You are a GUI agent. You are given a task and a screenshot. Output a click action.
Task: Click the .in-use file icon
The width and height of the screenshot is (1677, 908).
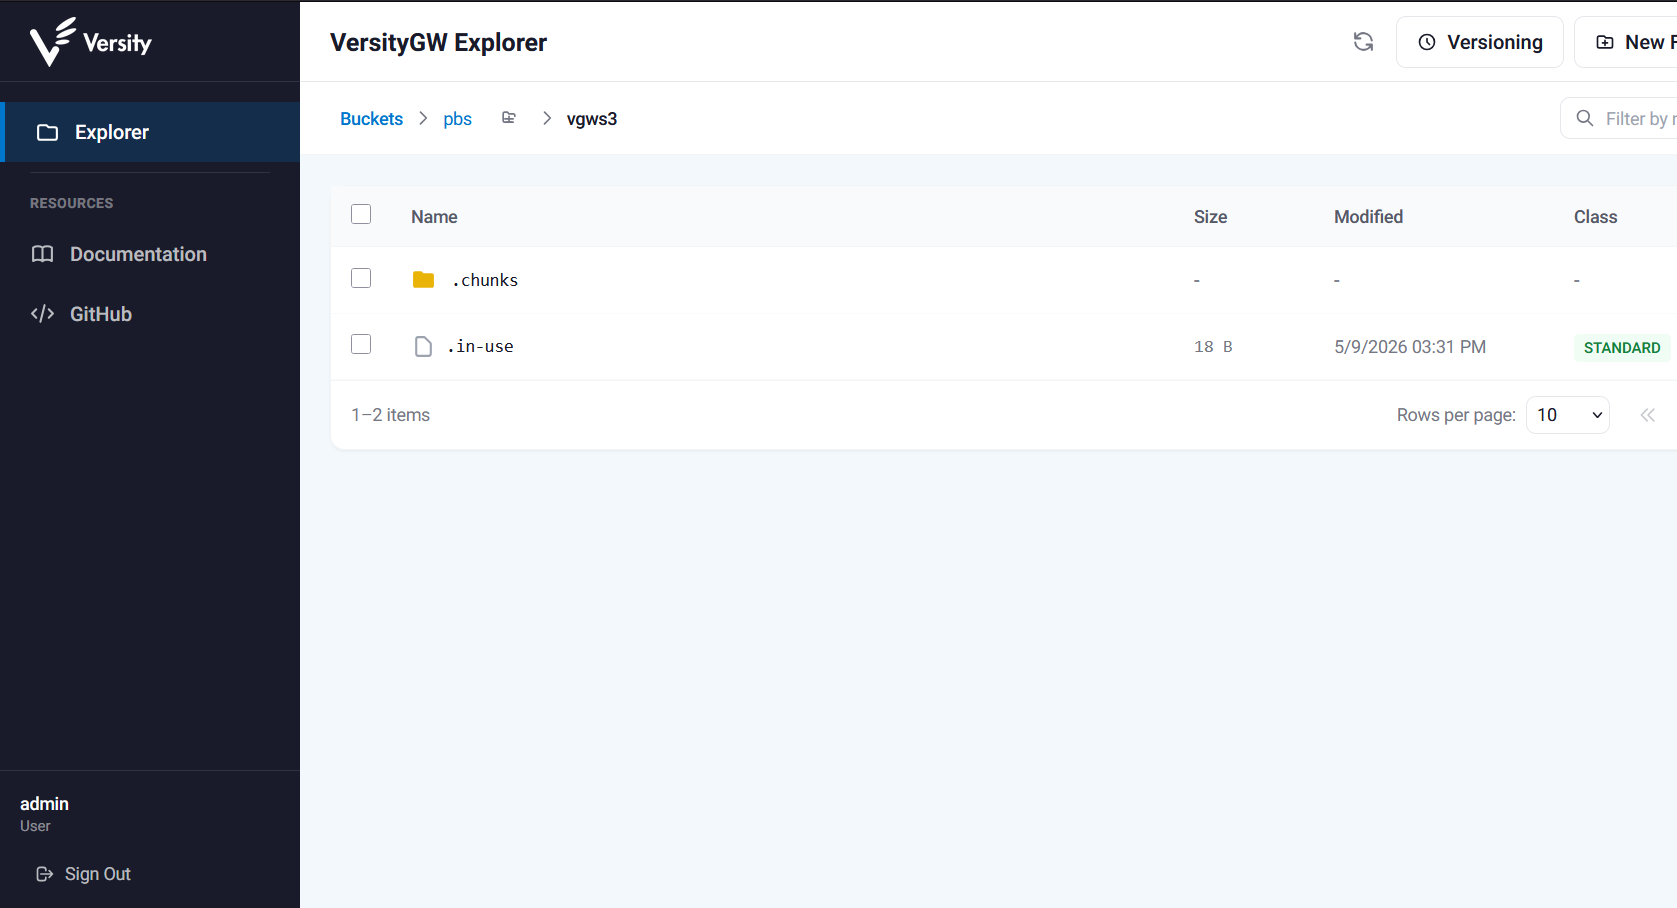[x=423, y=346]
